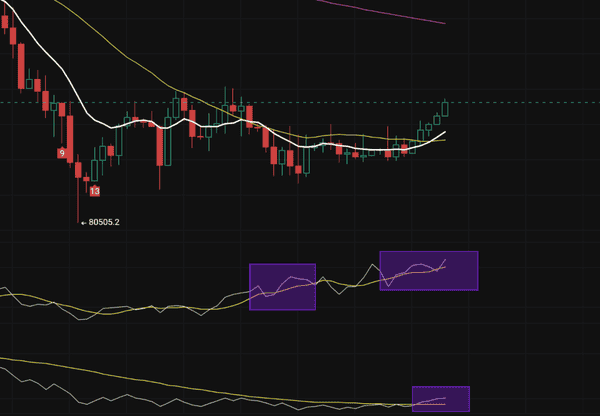
Task: Click the arrow beside the 80505.2 label
Action: point(83,223)
